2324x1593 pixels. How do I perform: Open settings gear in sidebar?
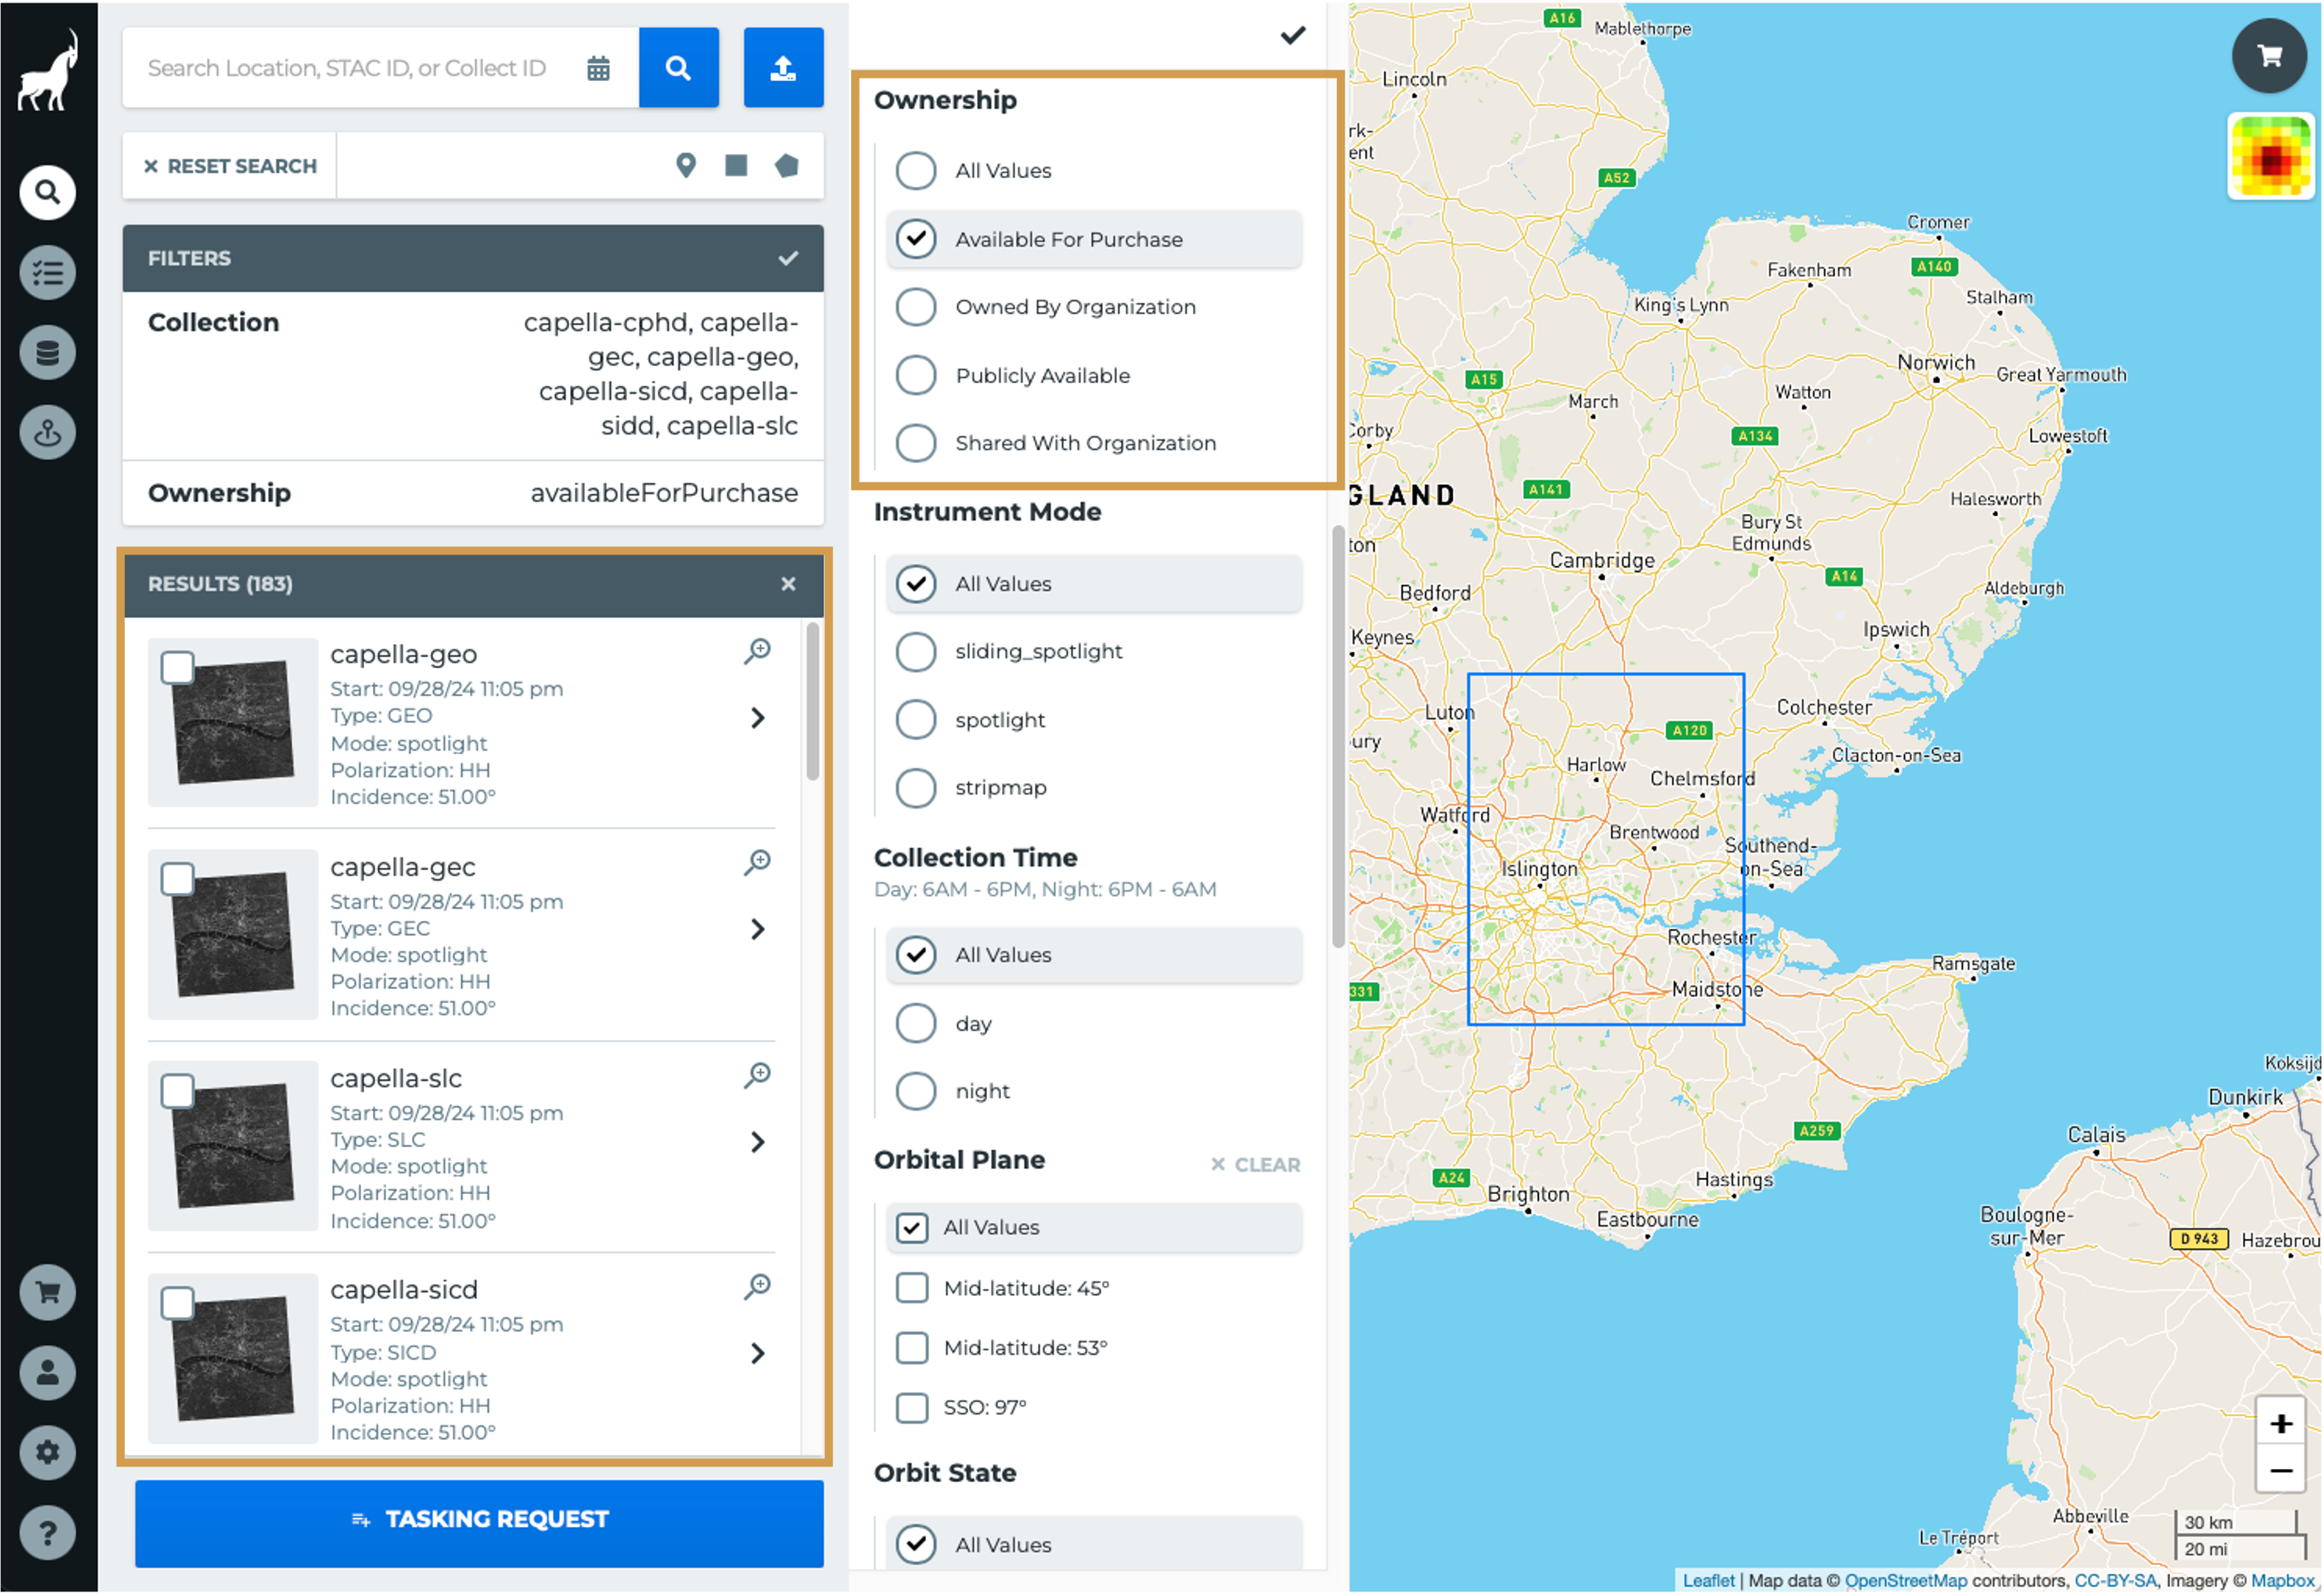point(48,1453)
